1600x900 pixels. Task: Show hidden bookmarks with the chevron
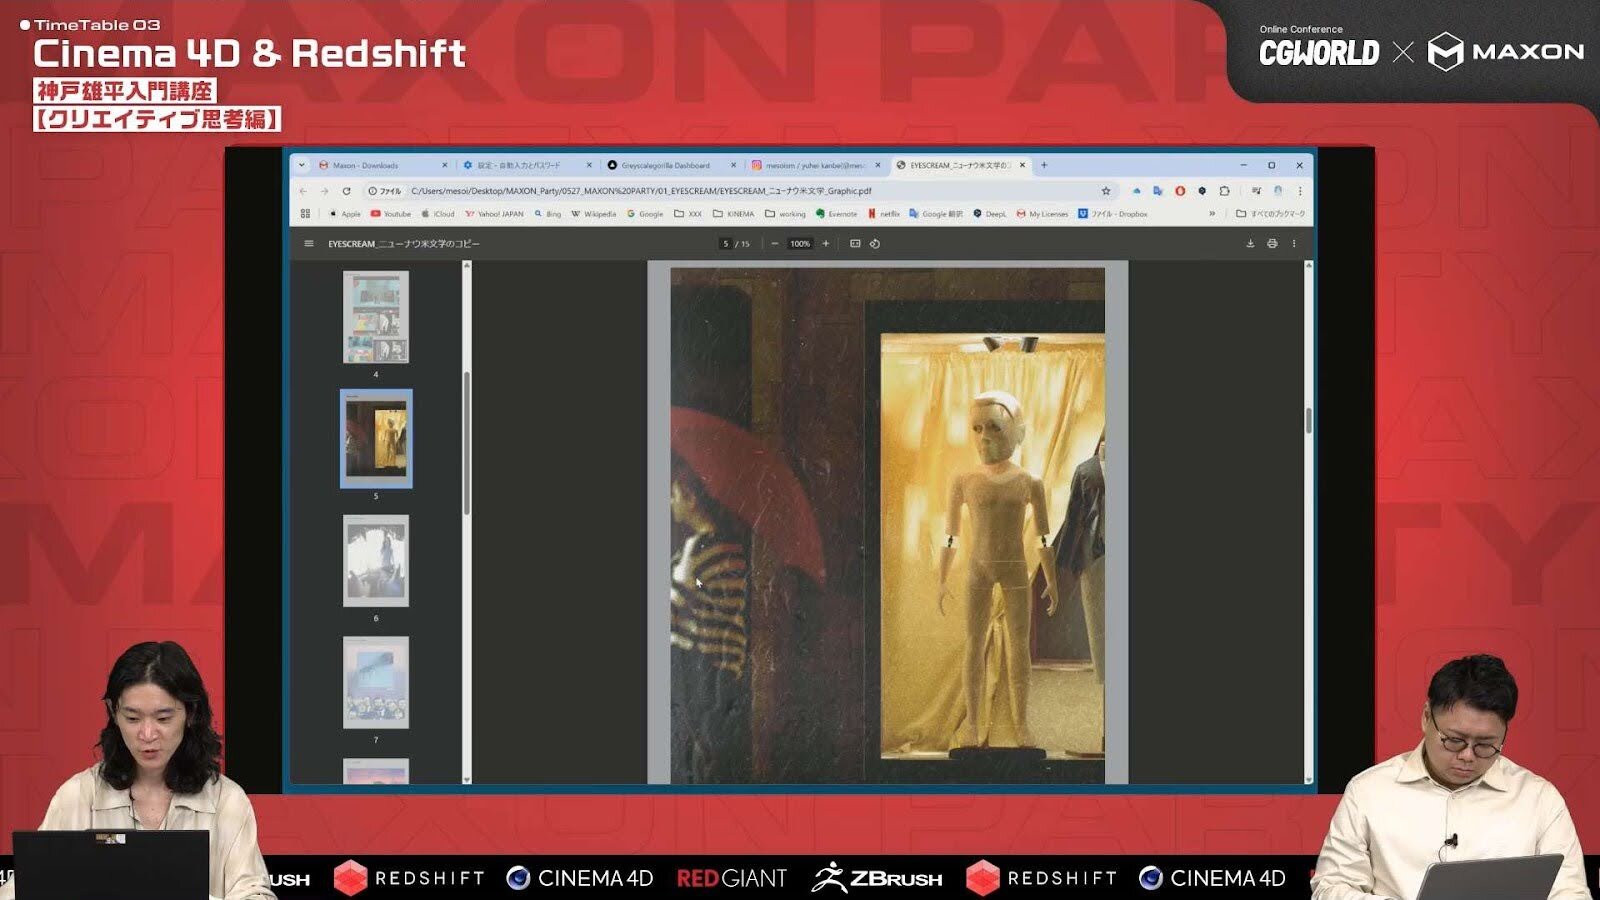coord(1212,214)
